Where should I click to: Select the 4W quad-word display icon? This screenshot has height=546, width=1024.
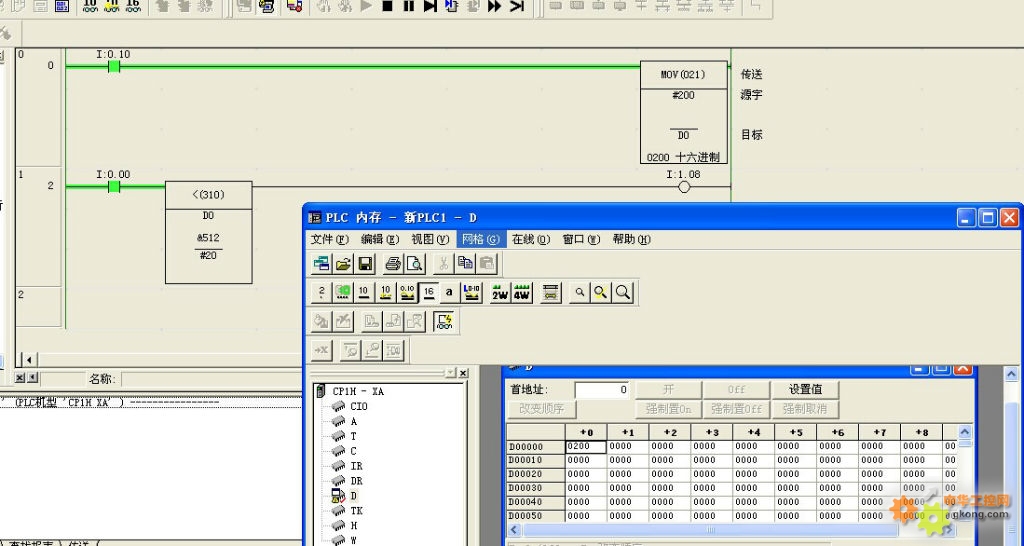pyautogui.click(x=522, y=293)
